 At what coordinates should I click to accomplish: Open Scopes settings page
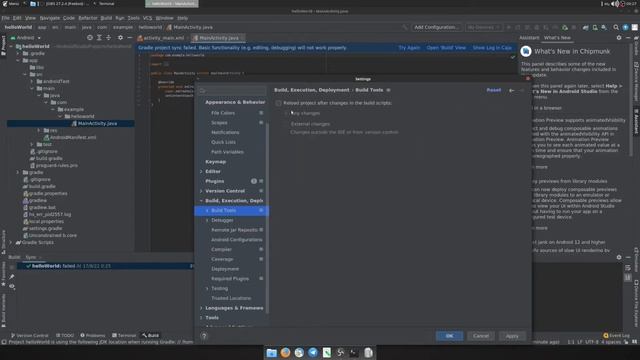(219, 122)
